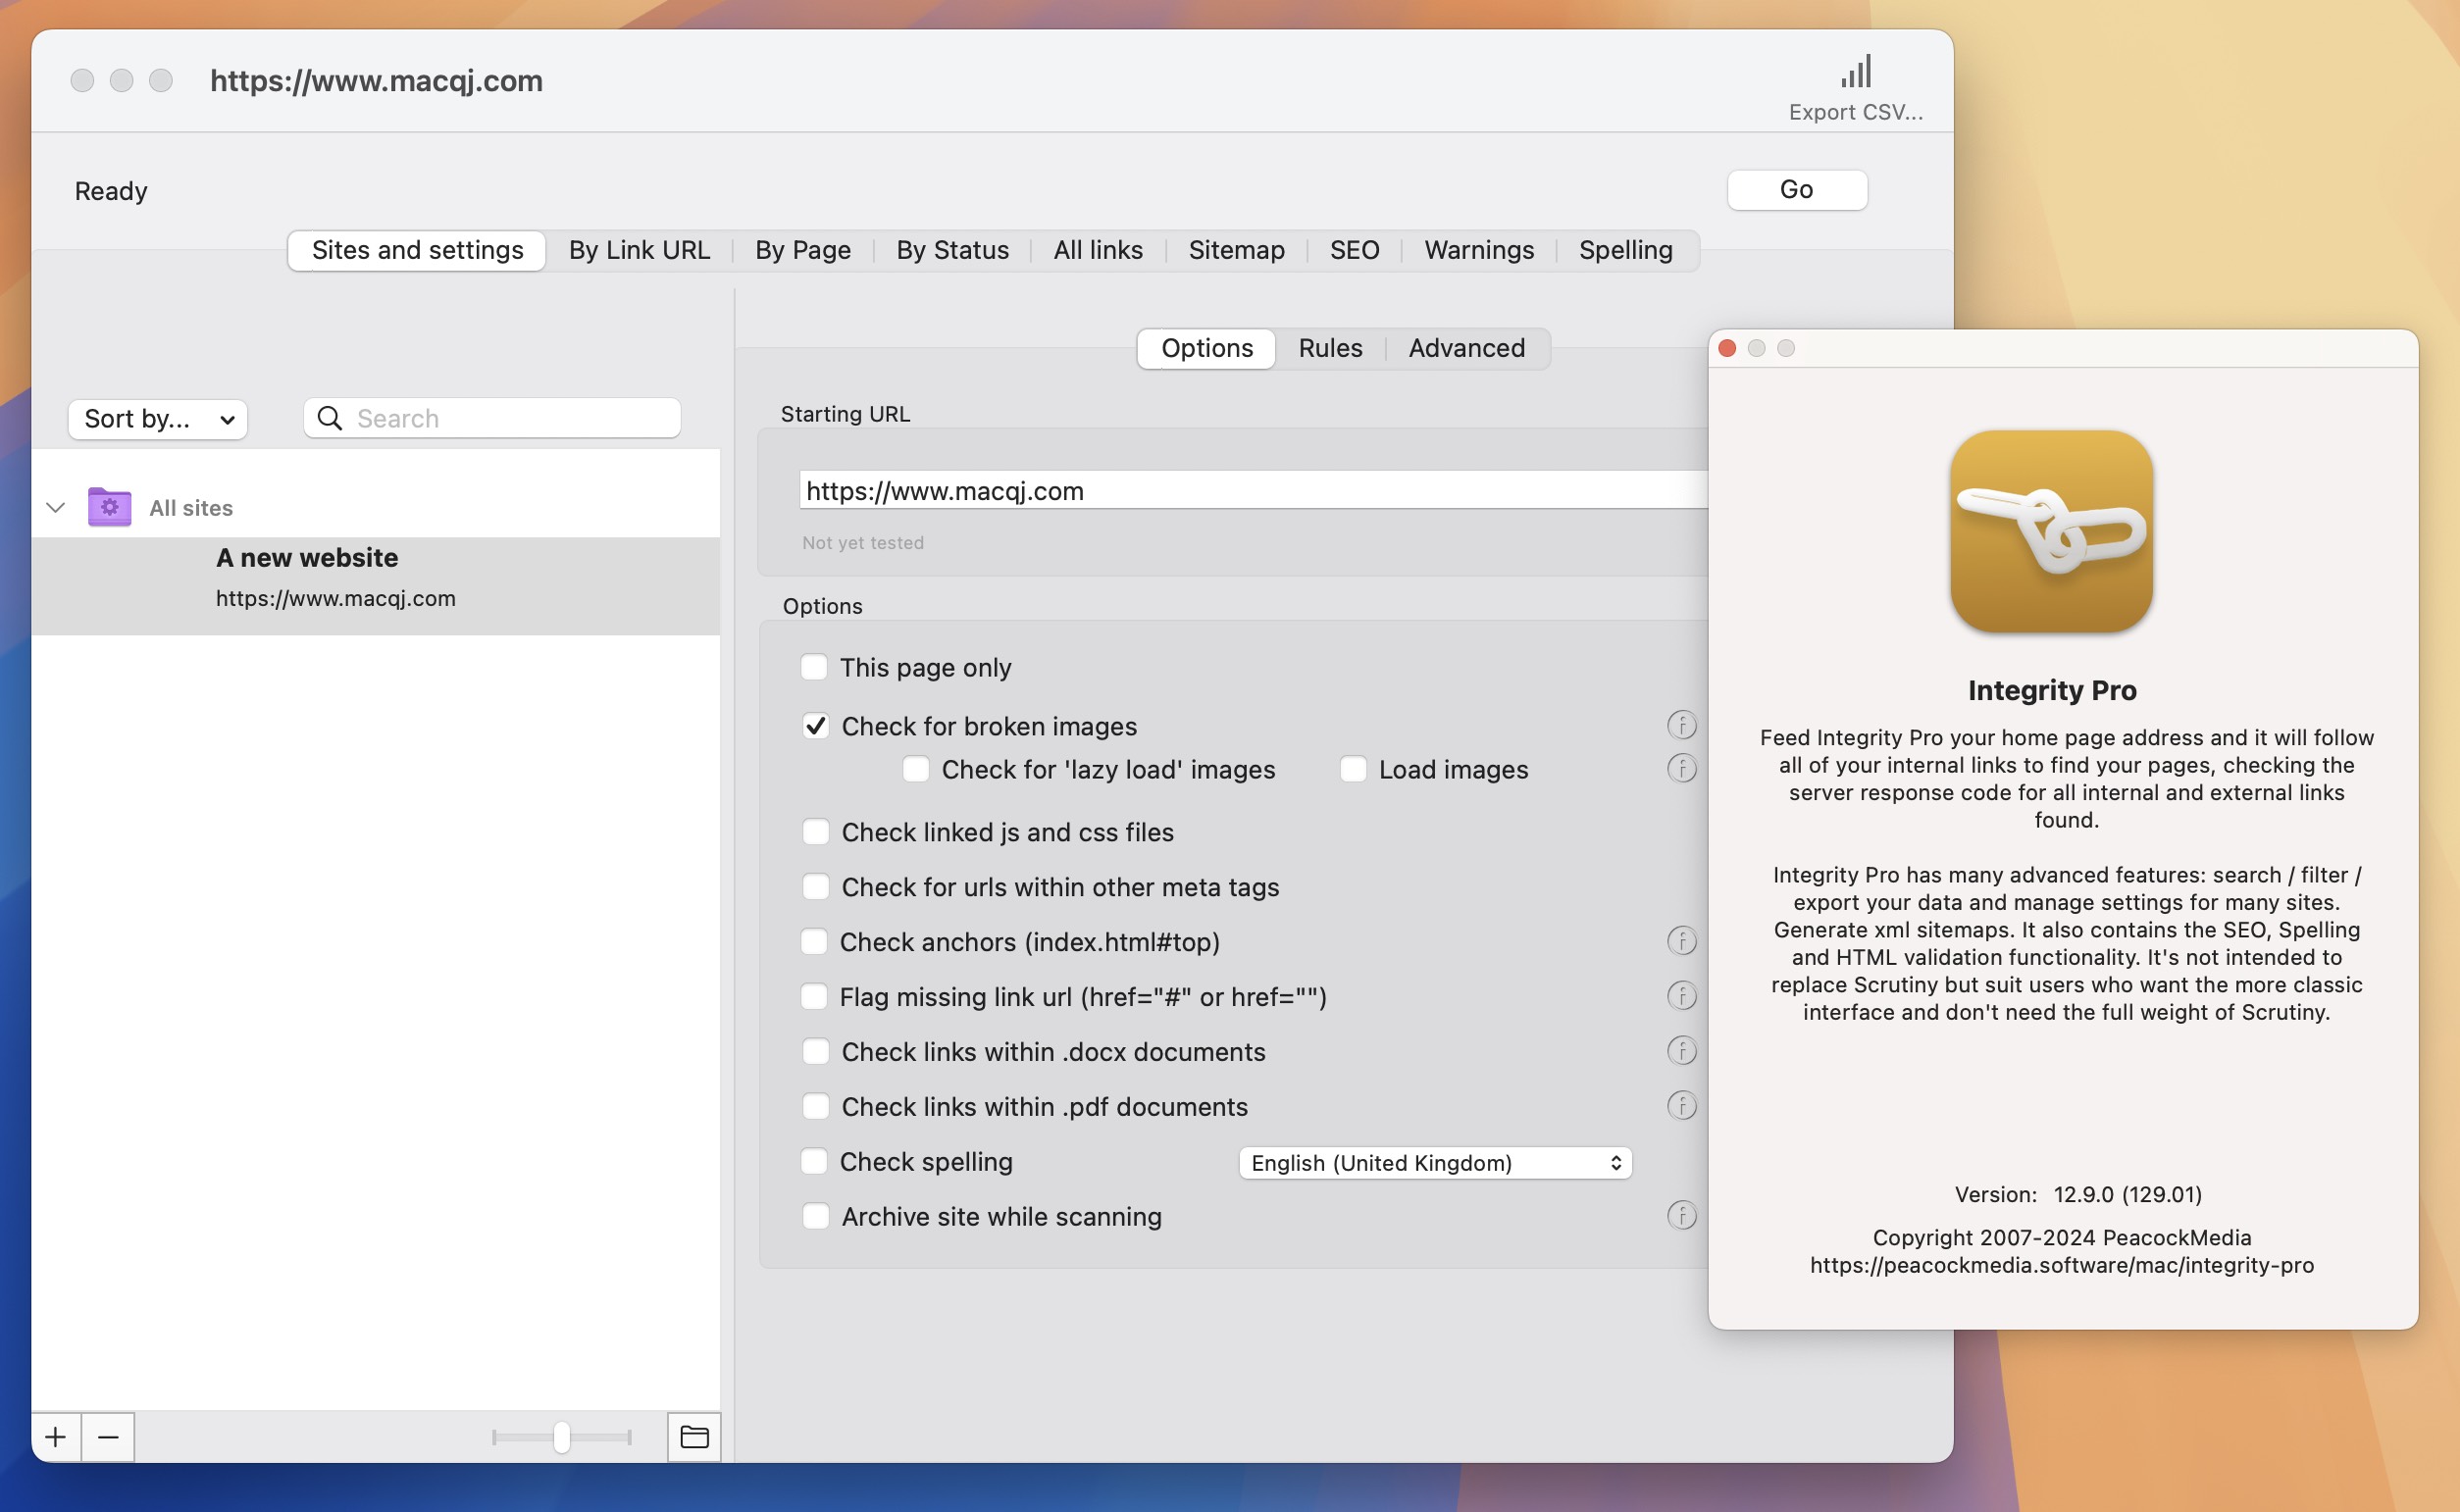2460x1512 pixels.
Task: View the Spelling tab
Action: tap(1625, 250)
